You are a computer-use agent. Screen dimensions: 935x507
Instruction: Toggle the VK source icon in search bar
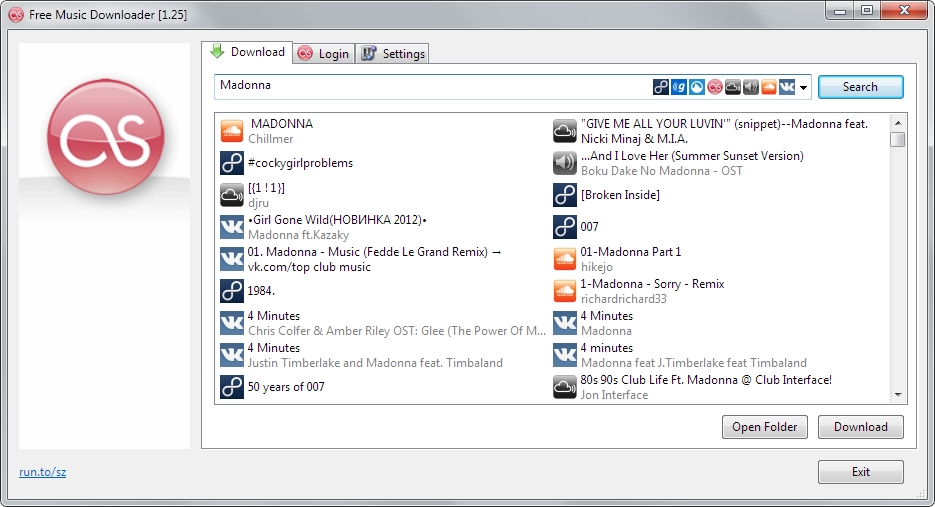[x=787, y=87]
